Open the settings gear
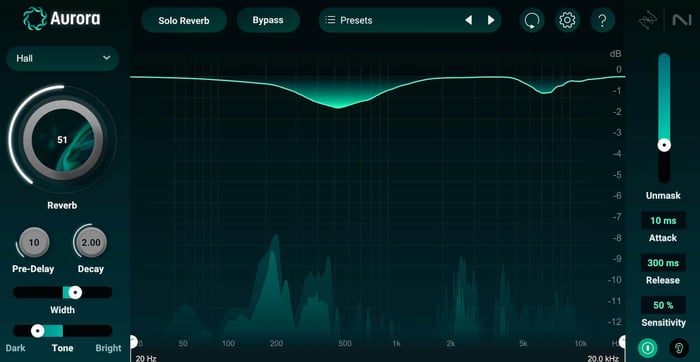Screen dimensions: 700x362 [567, 20]
